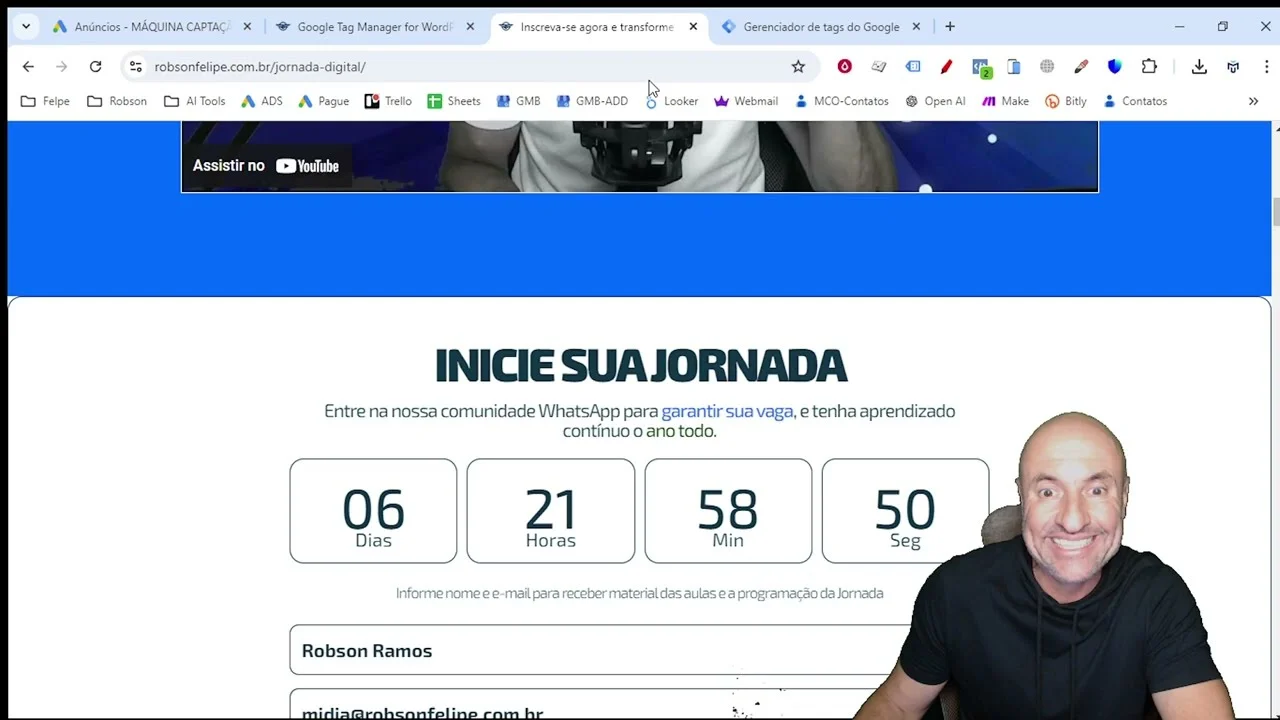Open the red pencil extension
The width and height of the screenshot is (1280, 720).
click(x=946, y=67)
